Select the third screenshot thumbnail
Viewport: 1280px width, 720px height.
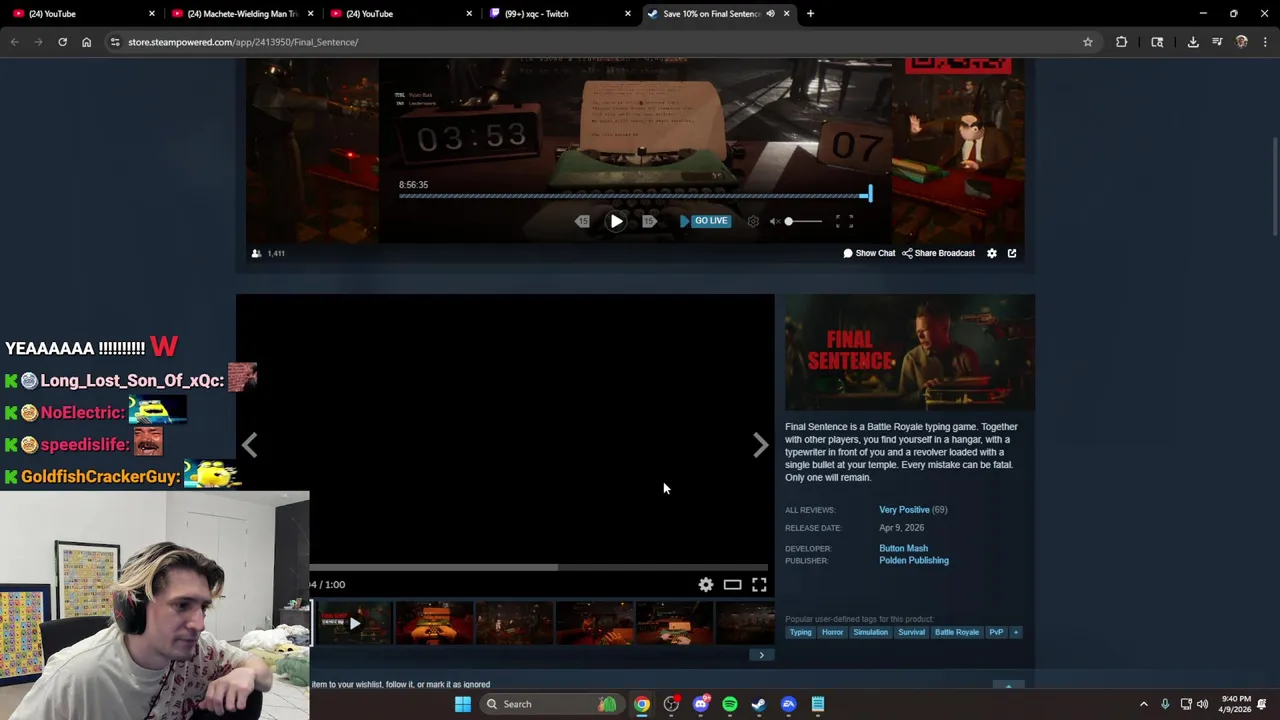tap(514, 623)
